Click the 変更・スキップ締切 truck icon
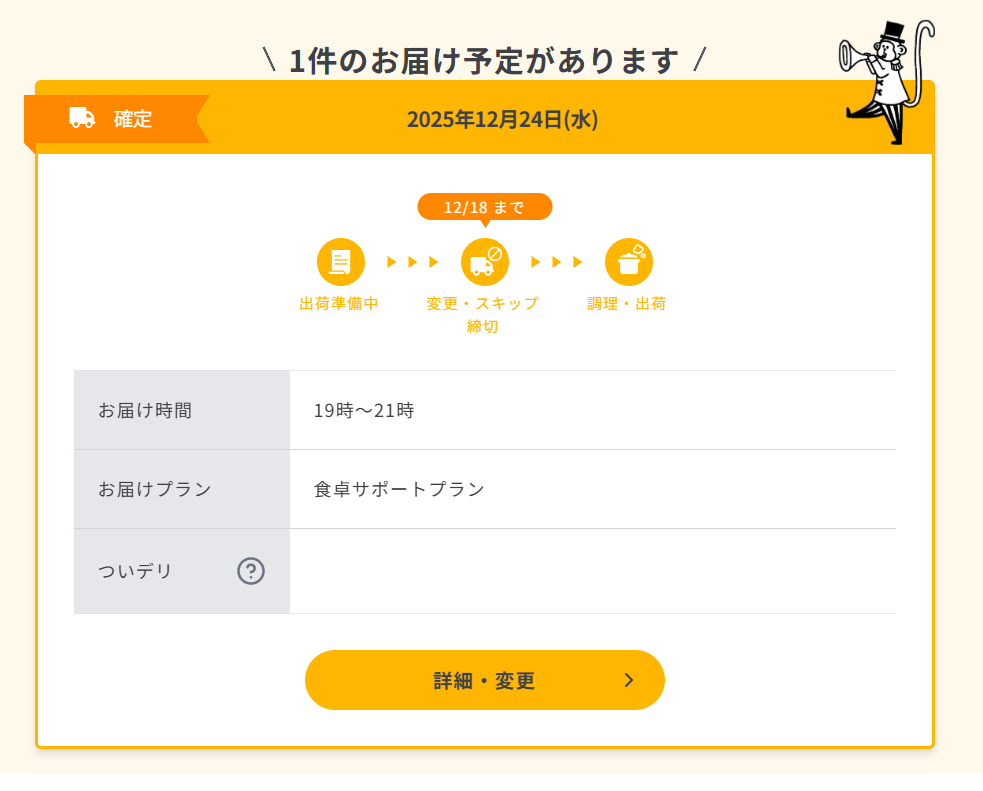Screen dimensions: 983x791 (484, 262)
